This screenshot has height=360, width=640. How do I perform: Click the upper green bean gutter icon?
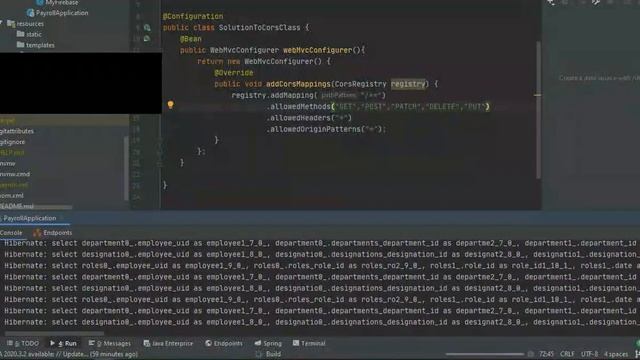147,28
